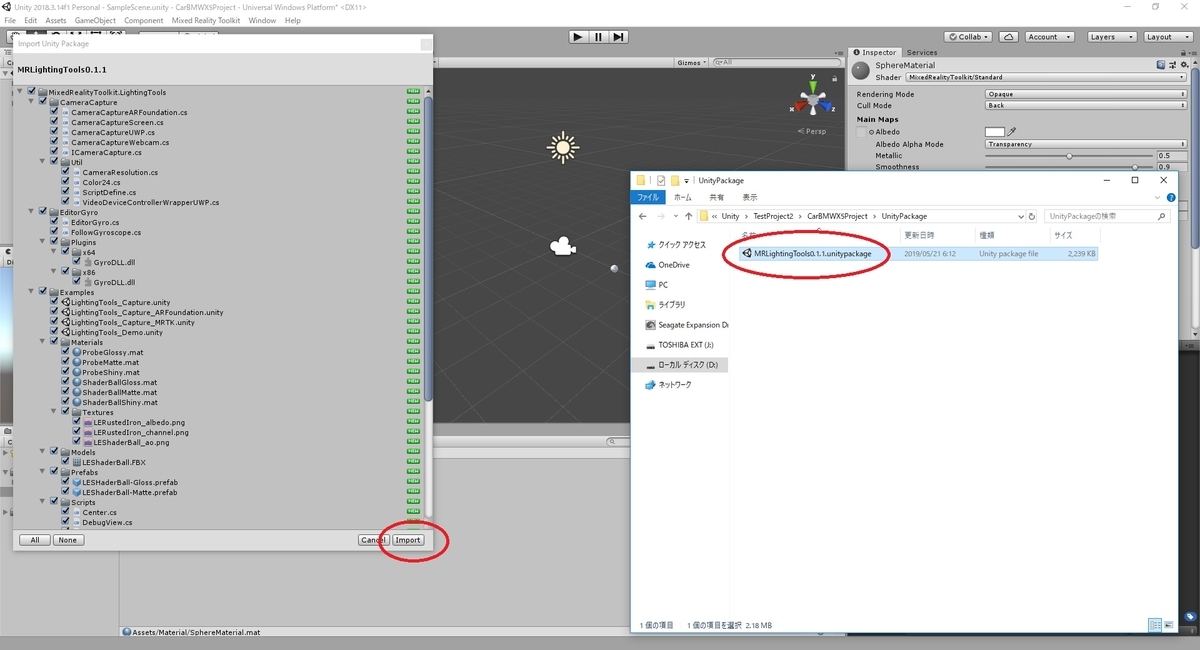
Task: Open the Account button
Action: [x=1048, y=37]
